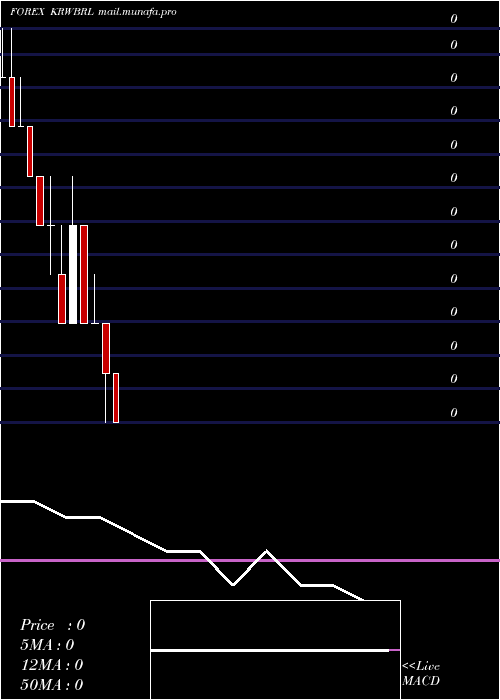
Task: Click the tall white candlestick body
Action: [x=73, y=274]
